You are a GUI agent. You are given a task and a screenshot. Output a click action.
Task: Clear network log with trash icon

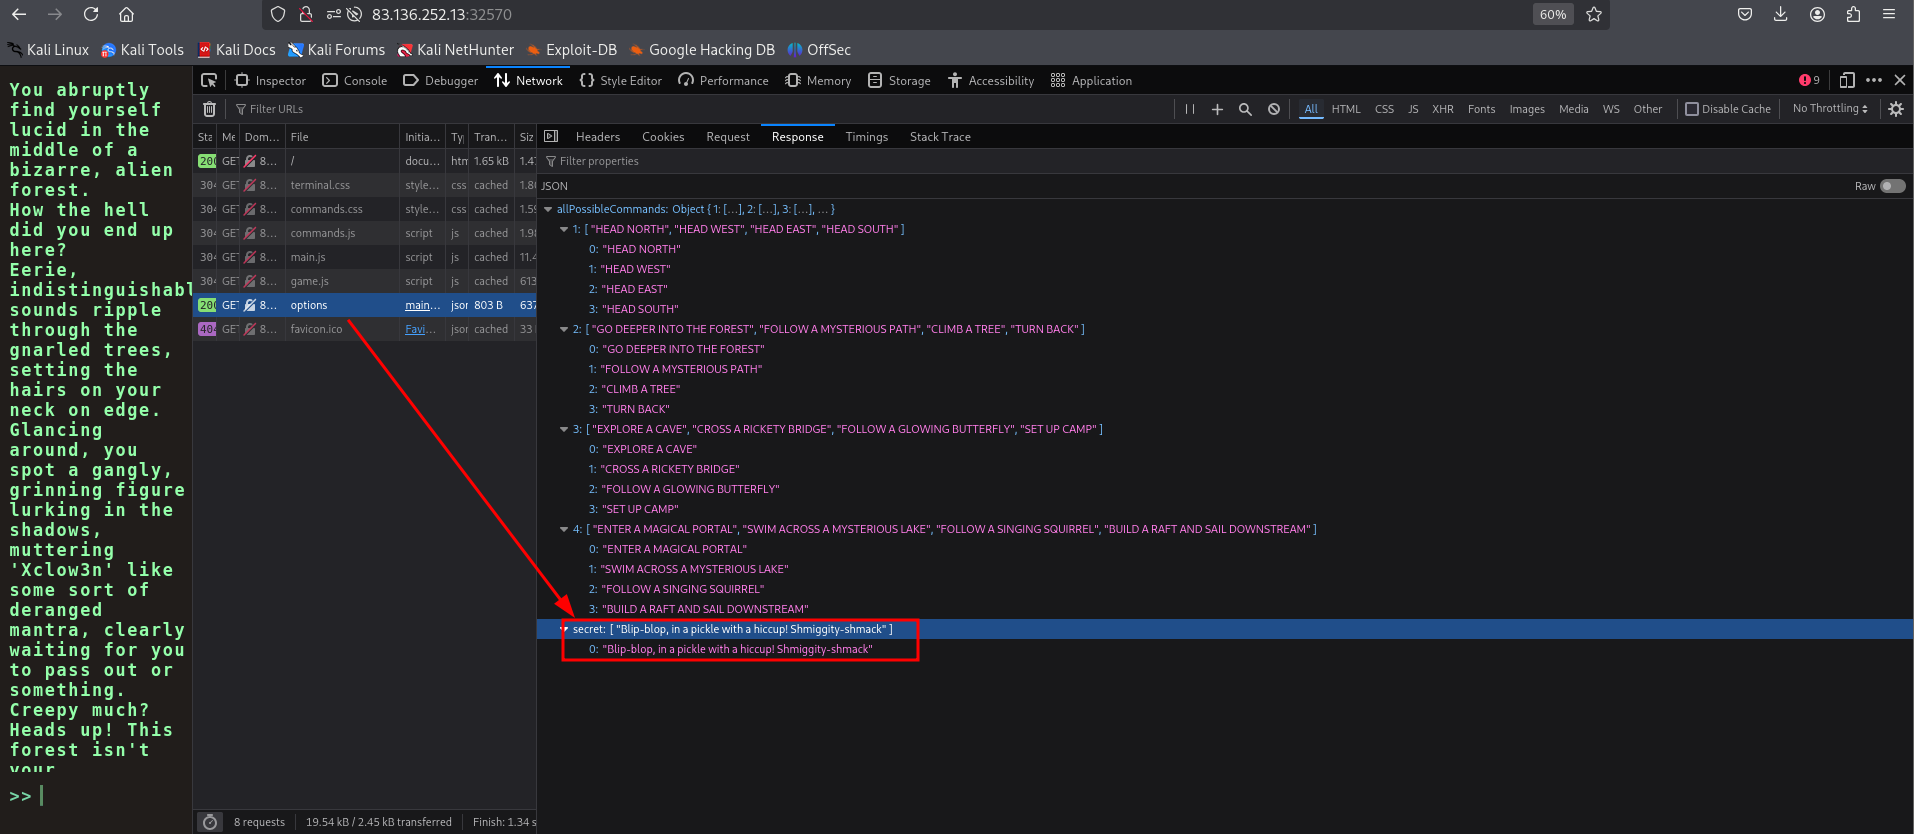pyautogui.click(x=209, y=109)
